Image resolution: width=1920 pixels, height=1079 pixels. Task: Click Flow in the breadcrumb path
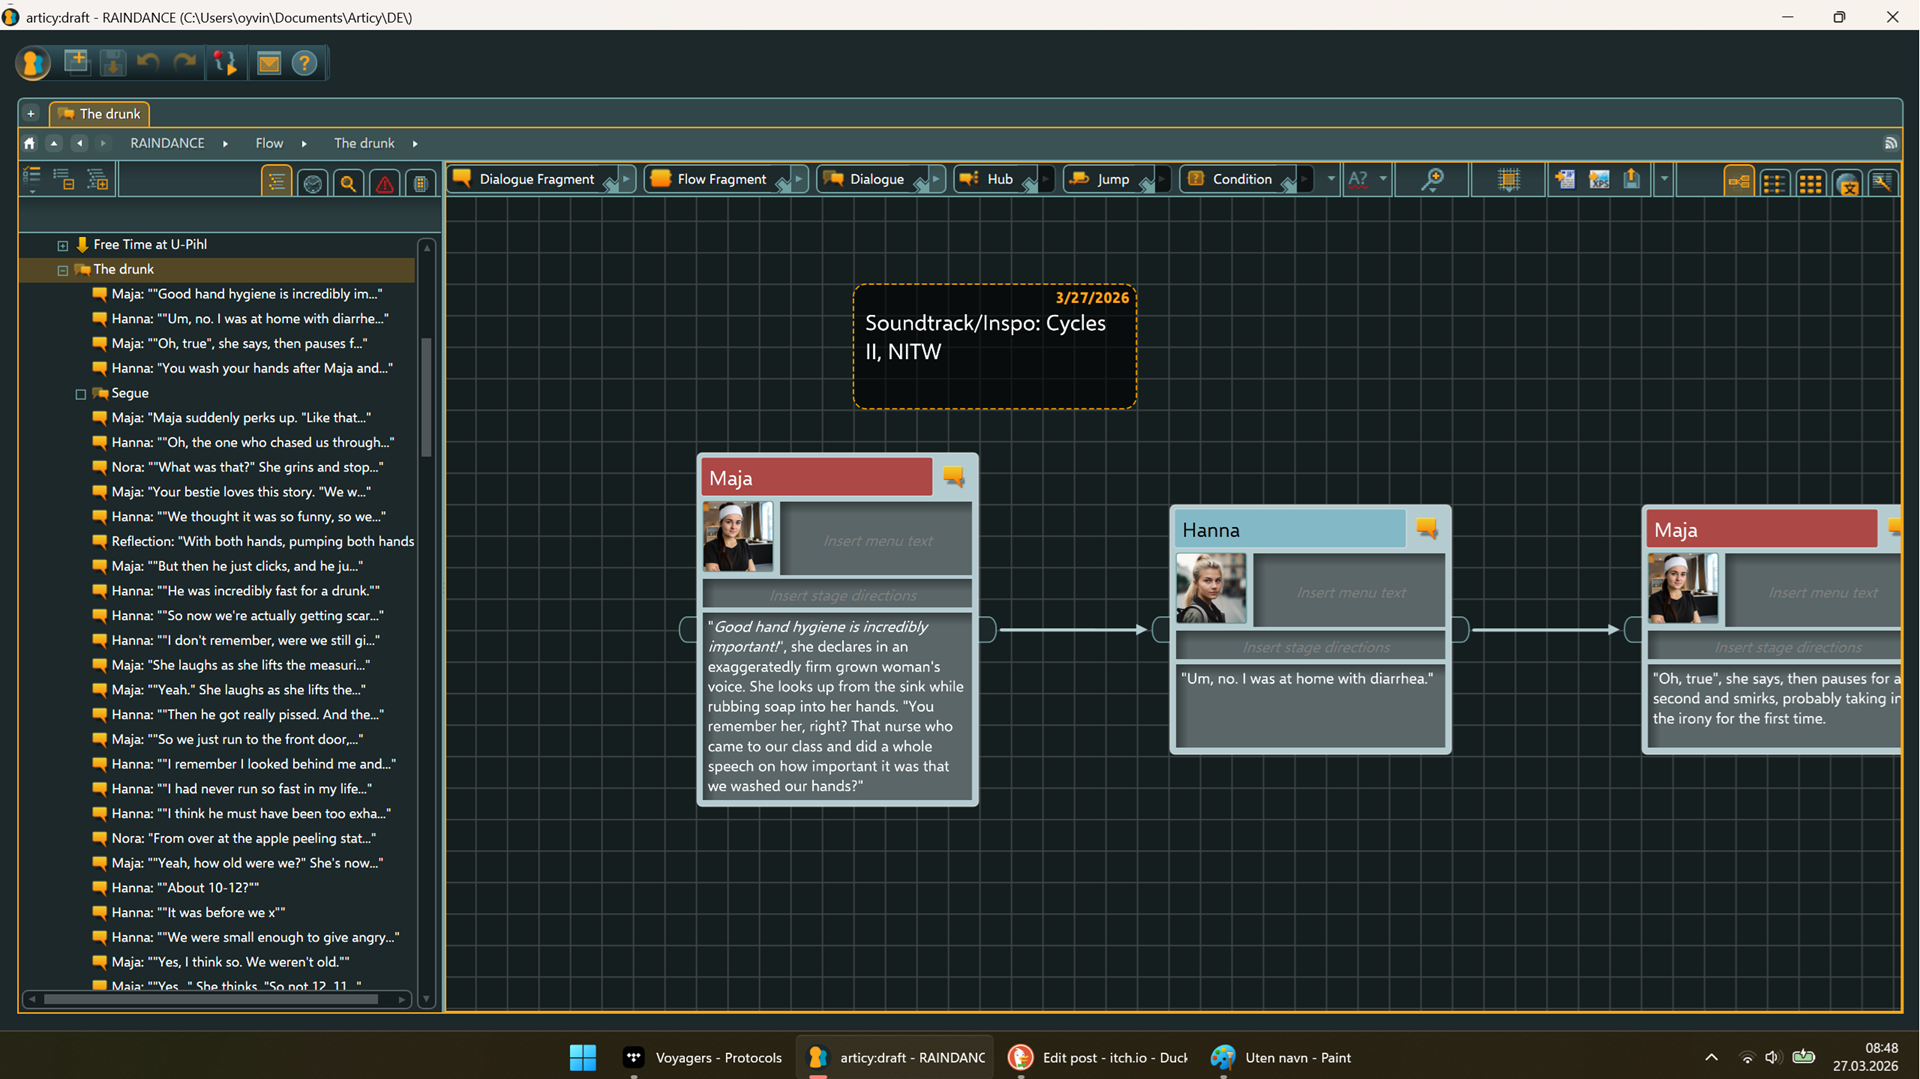pos(269,143)
